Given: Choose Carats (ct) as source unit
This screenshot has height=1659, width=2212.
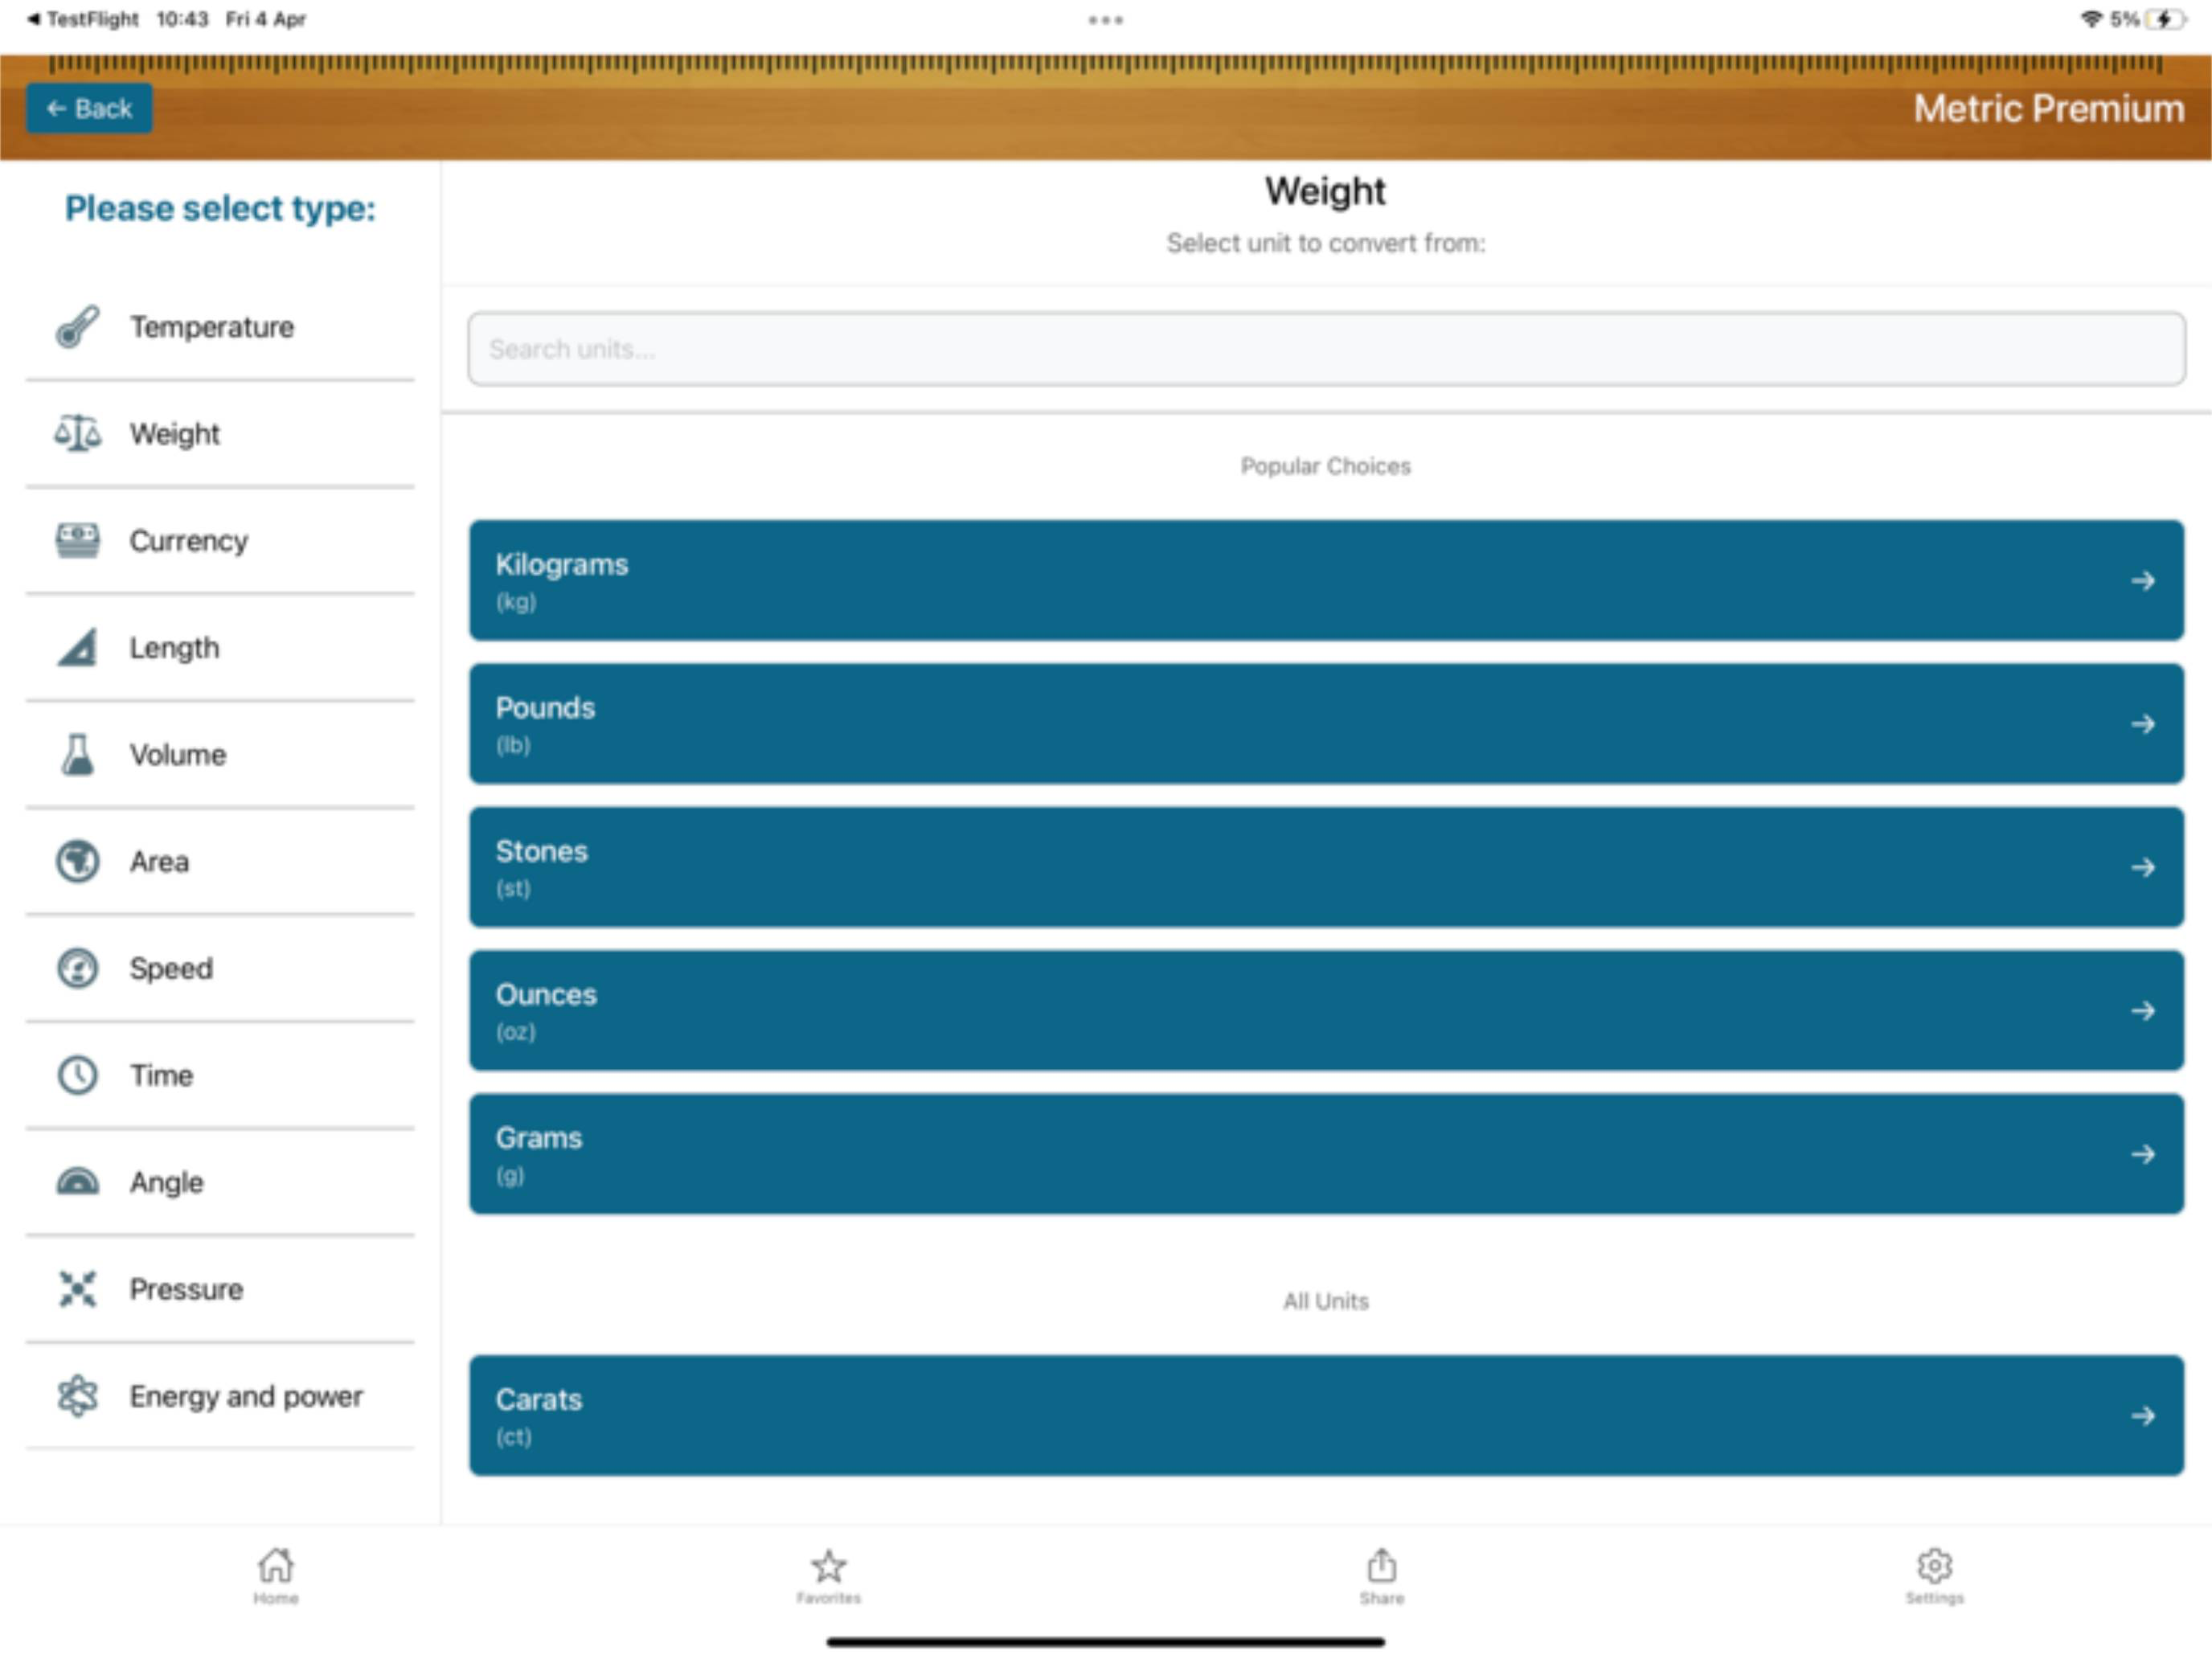Looking at the screenshot, I should coord(1326,1416).
